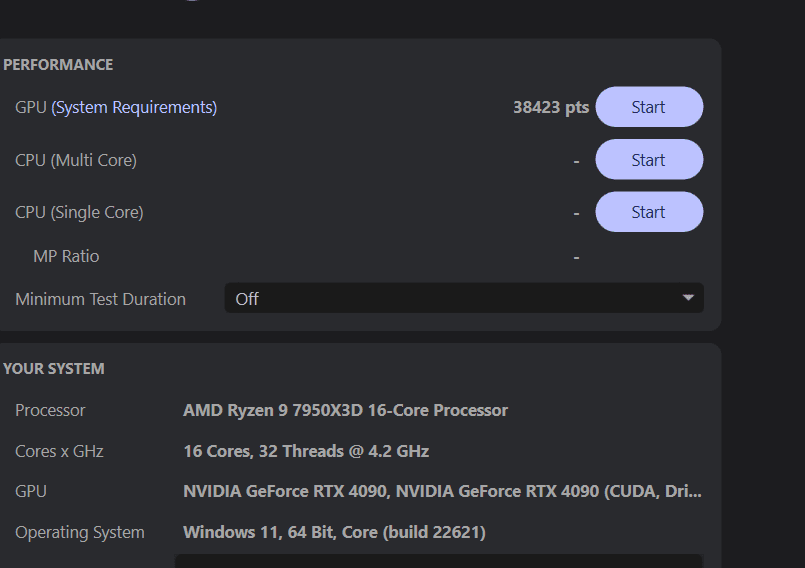Select the 16 Cores, 32 Threads value
This screenshot has width=805, height=568.
point(306,451)
